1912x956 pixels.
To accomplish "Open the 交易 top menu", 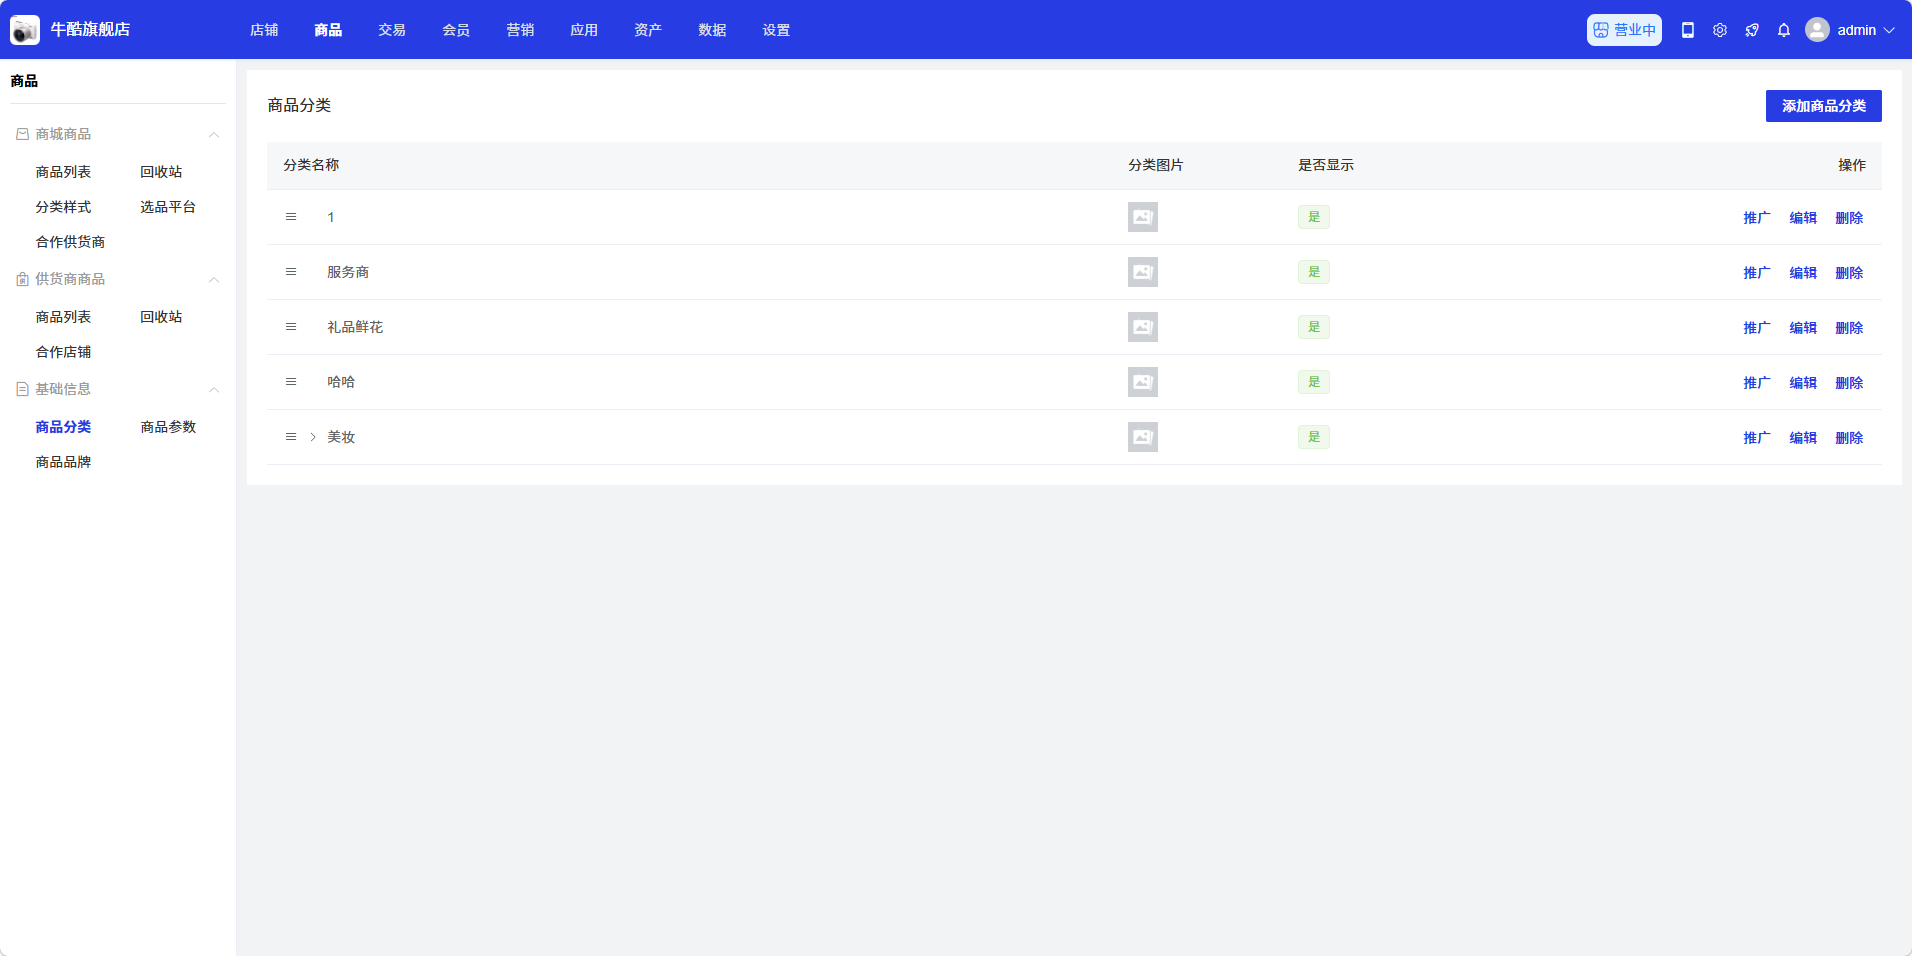I will 392,30.
